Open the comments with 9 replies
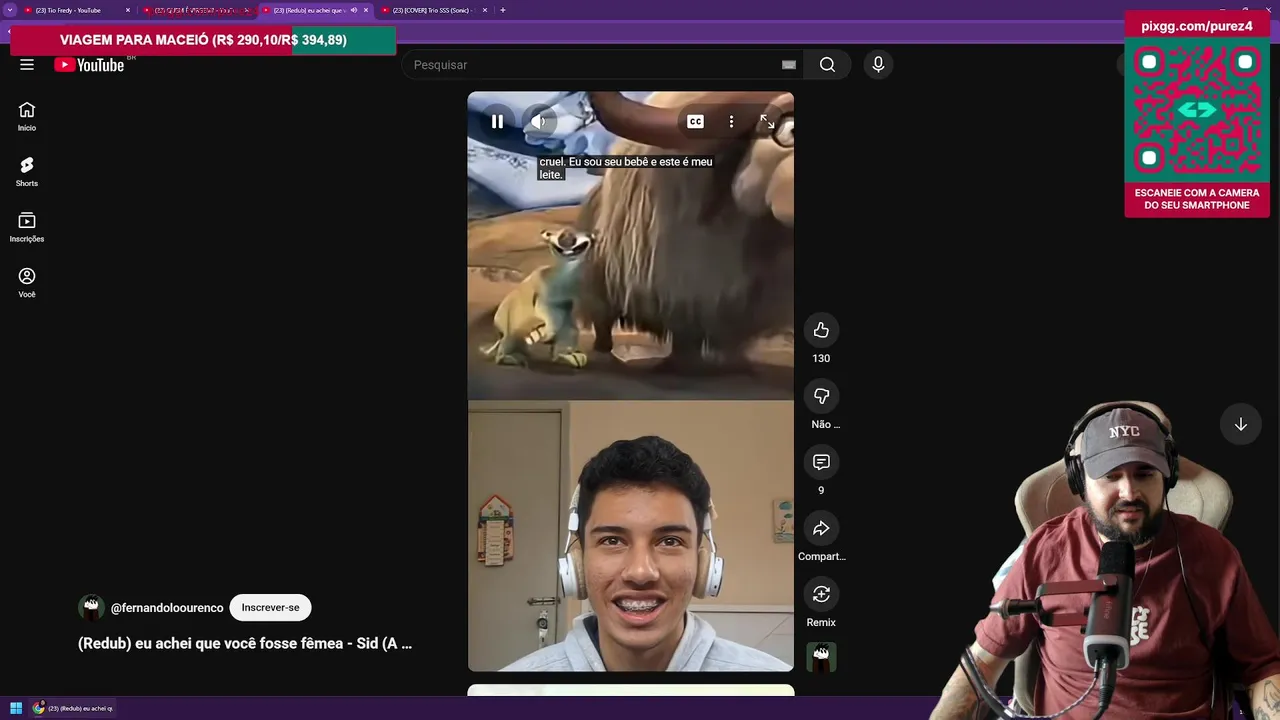Image resolution: width=1280 pixels, height=720 pixels. pyautogui.click(x=821, y=462)
